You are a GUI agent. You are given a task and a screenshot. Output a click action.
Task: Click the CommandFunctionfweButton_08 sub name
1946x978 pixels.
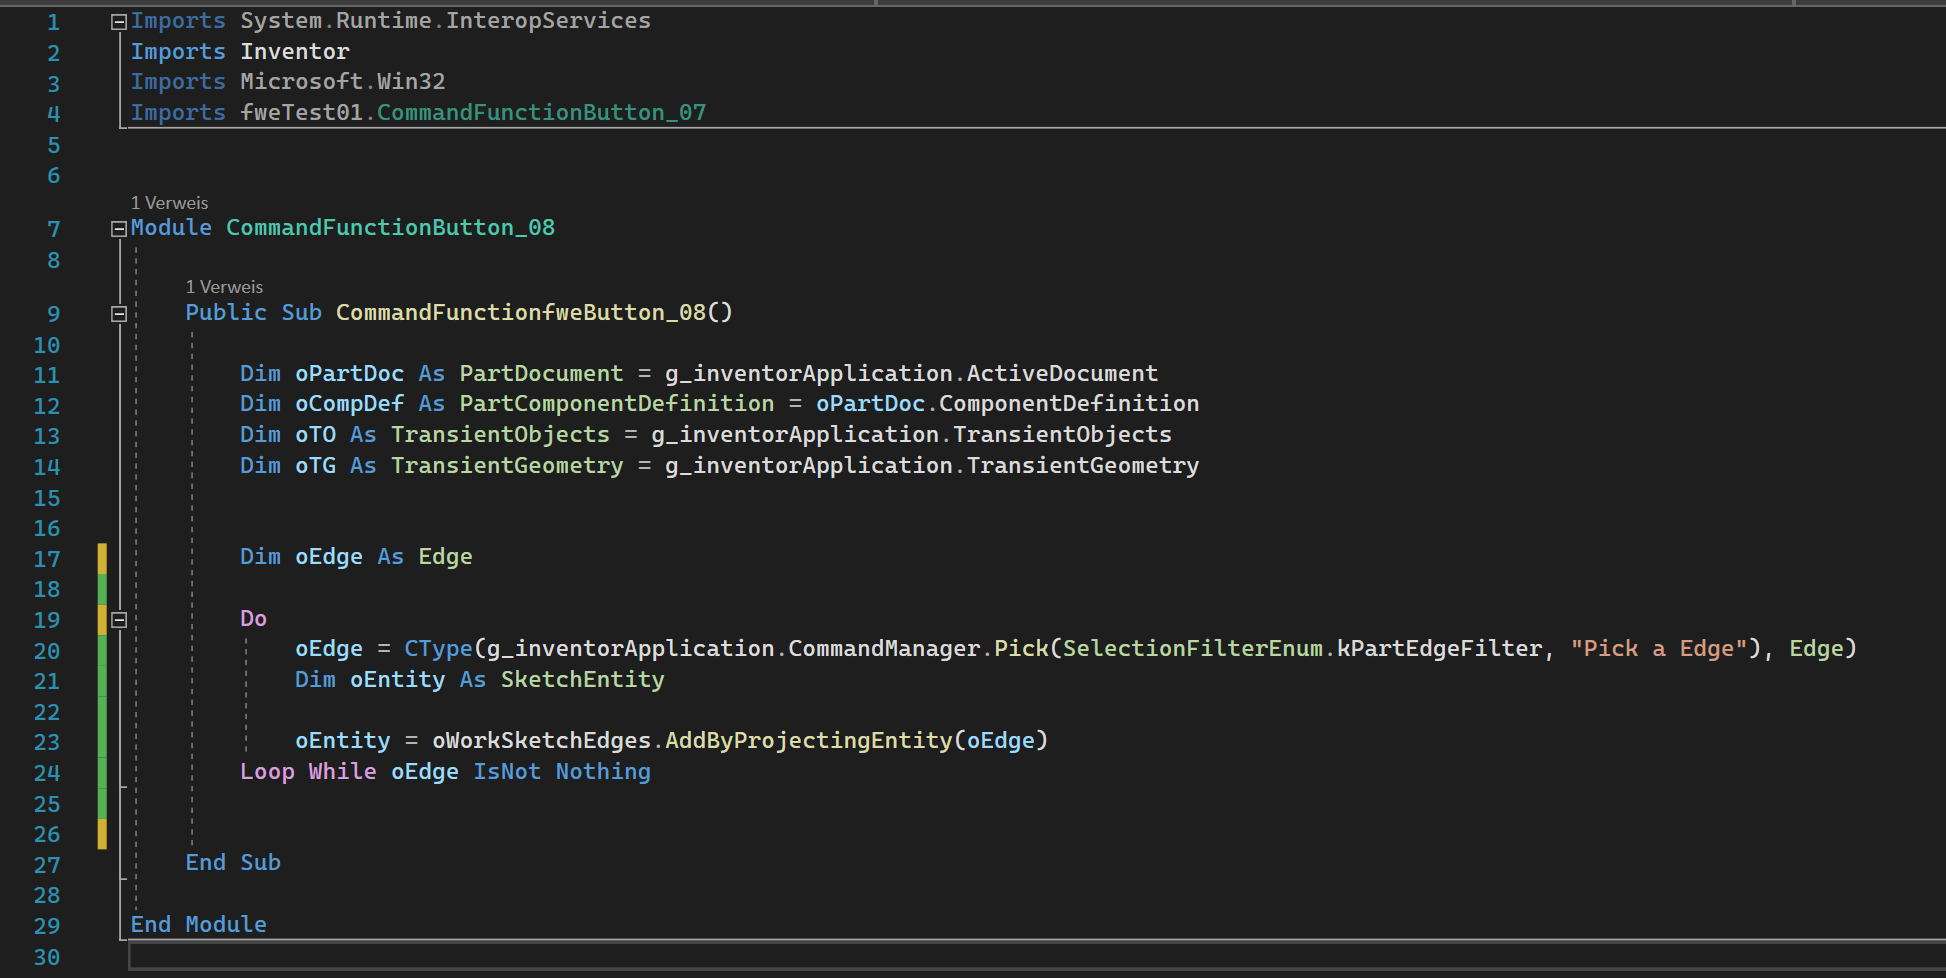pyautogui.click(x=520, y=313)
